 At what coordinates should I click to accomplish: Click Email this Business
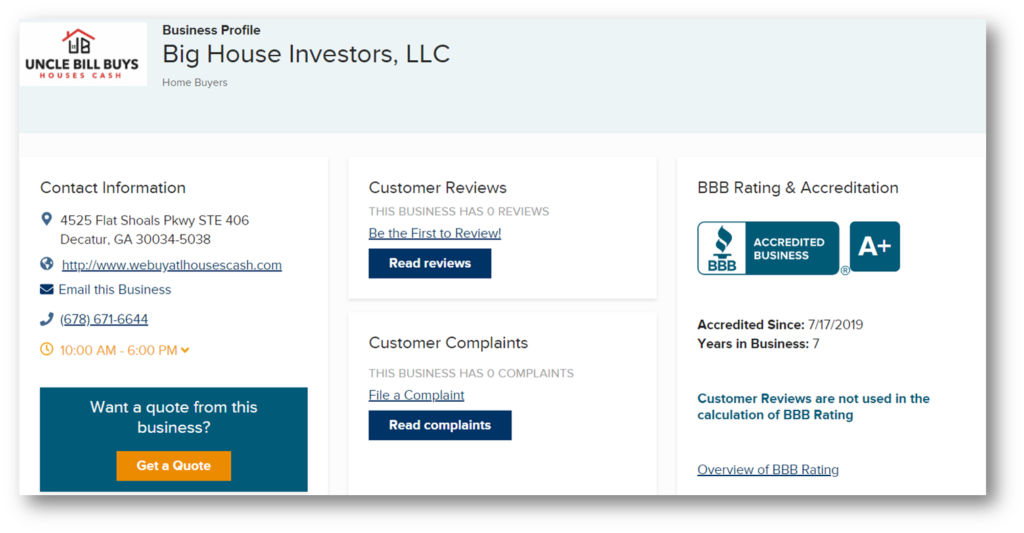click(x=114, y=290)
